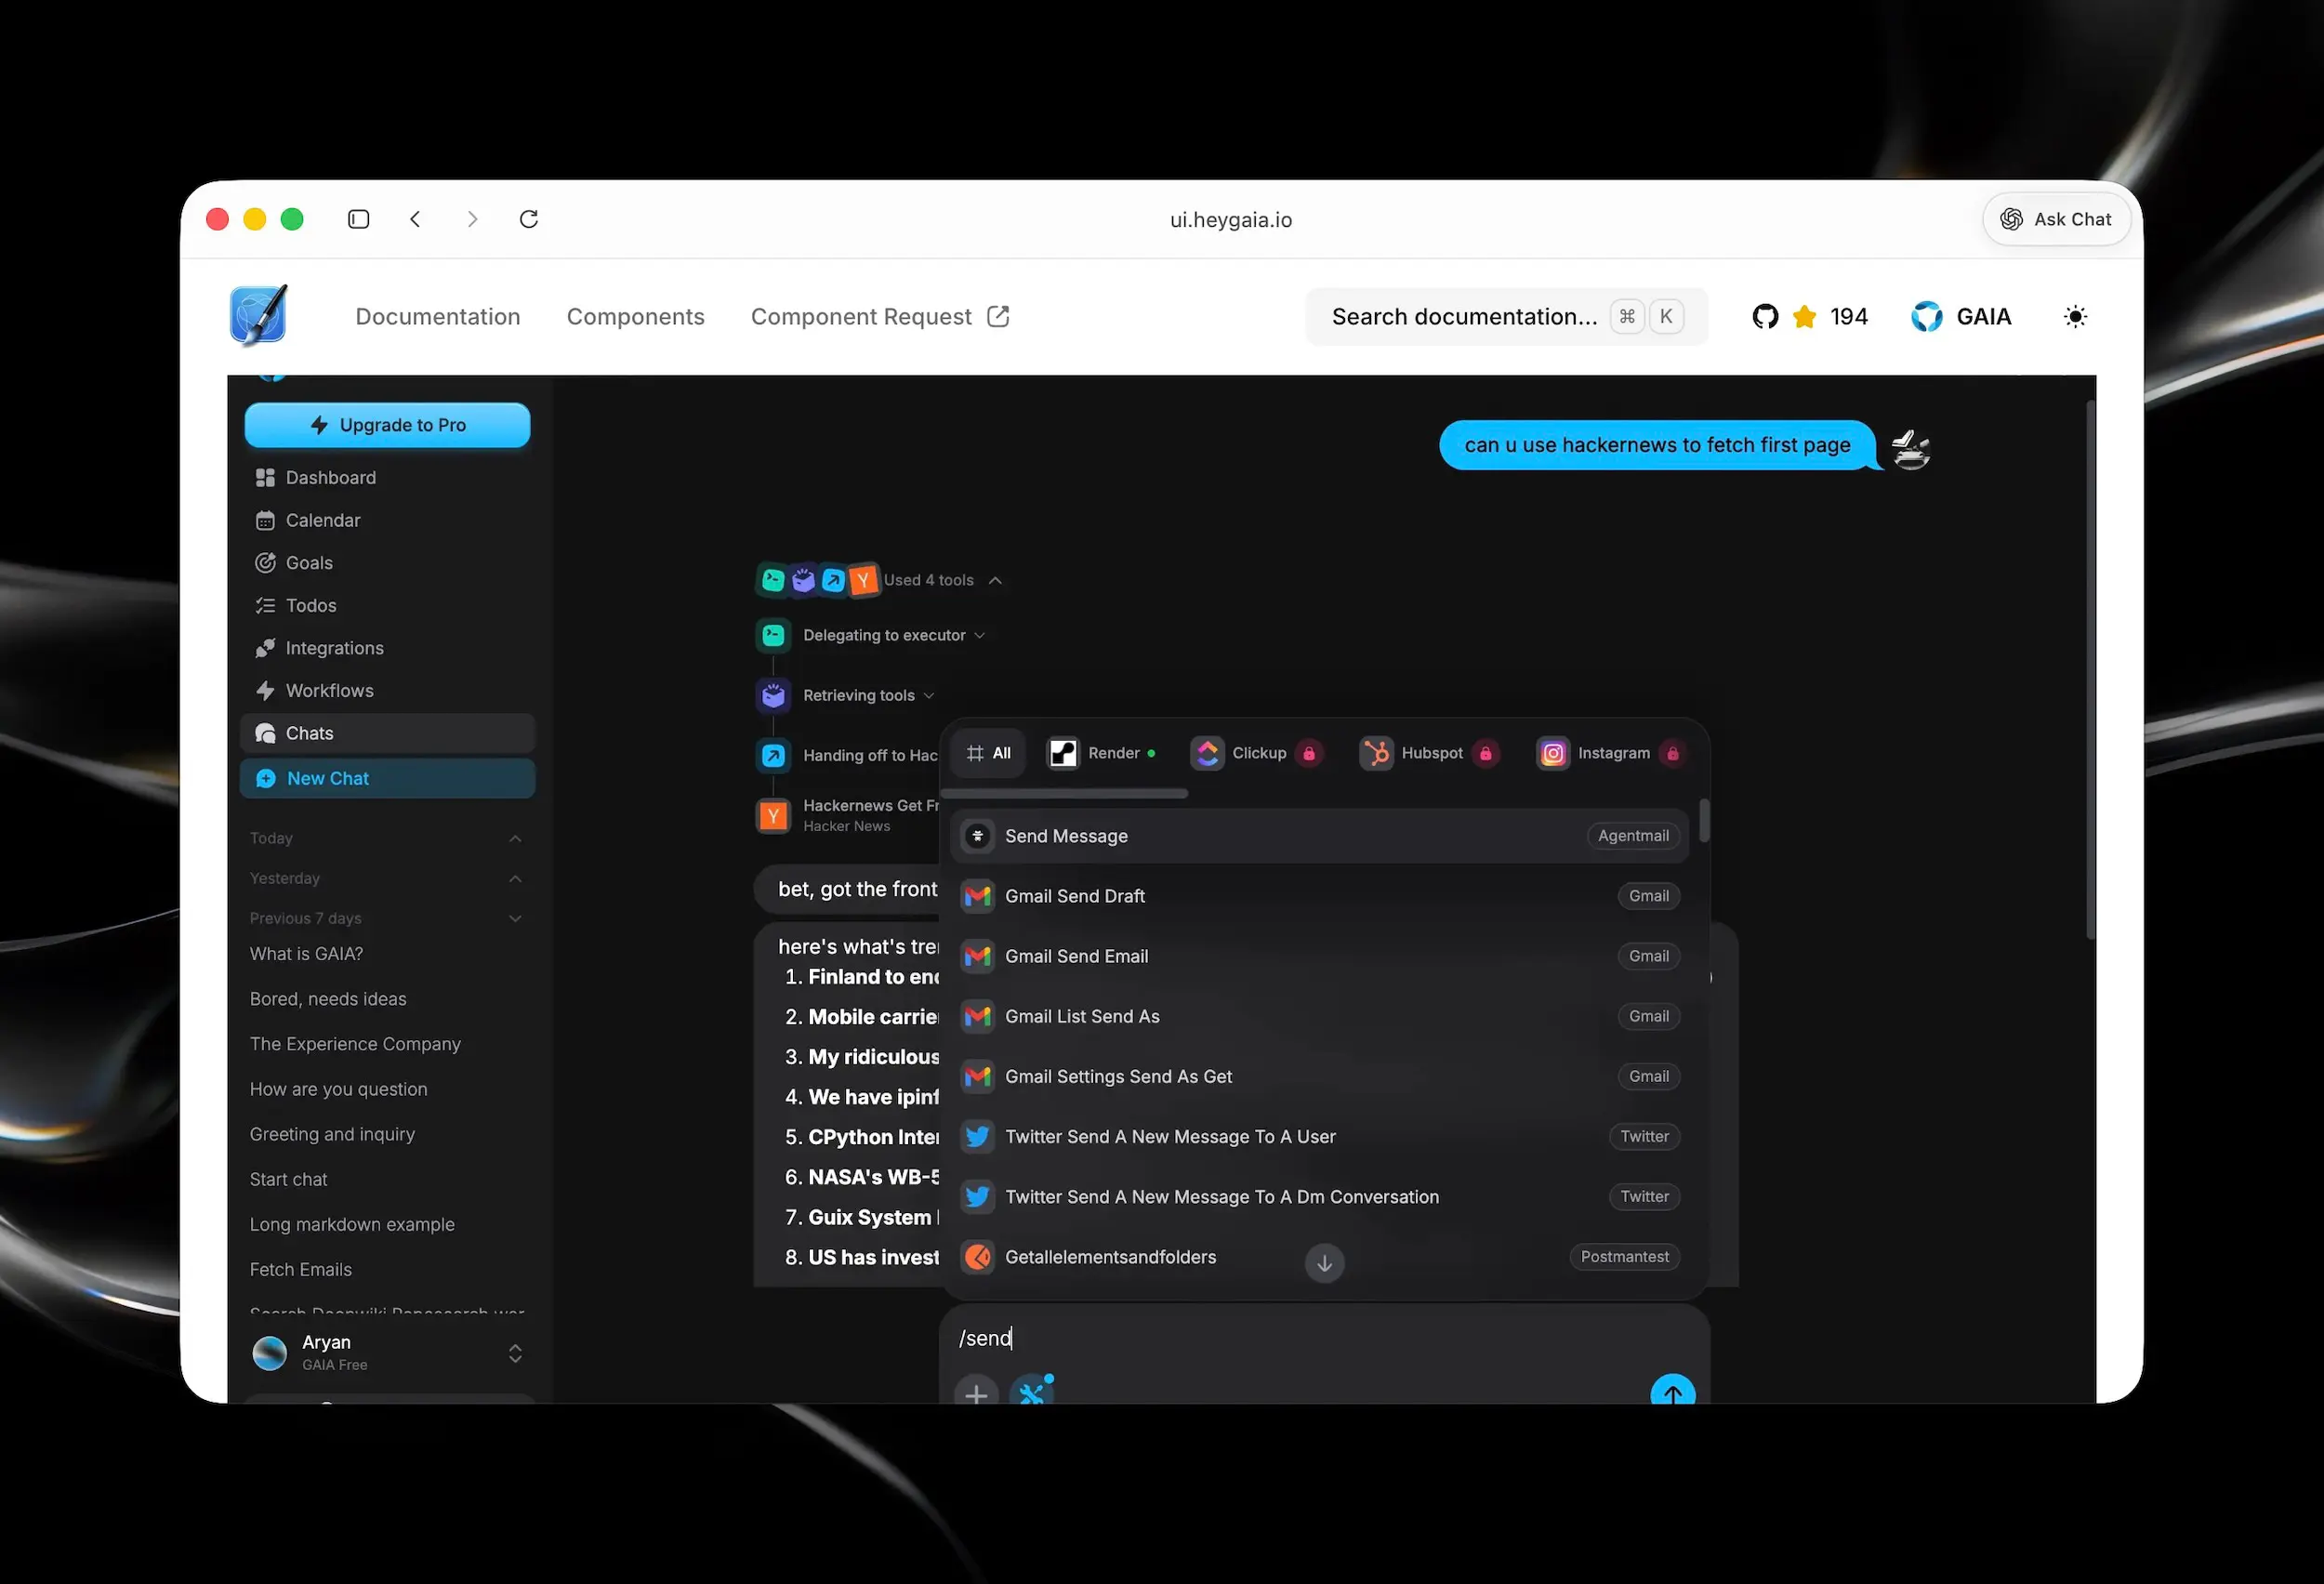
Task: Focus the Search documentation field
Action: coord(1507,317)
